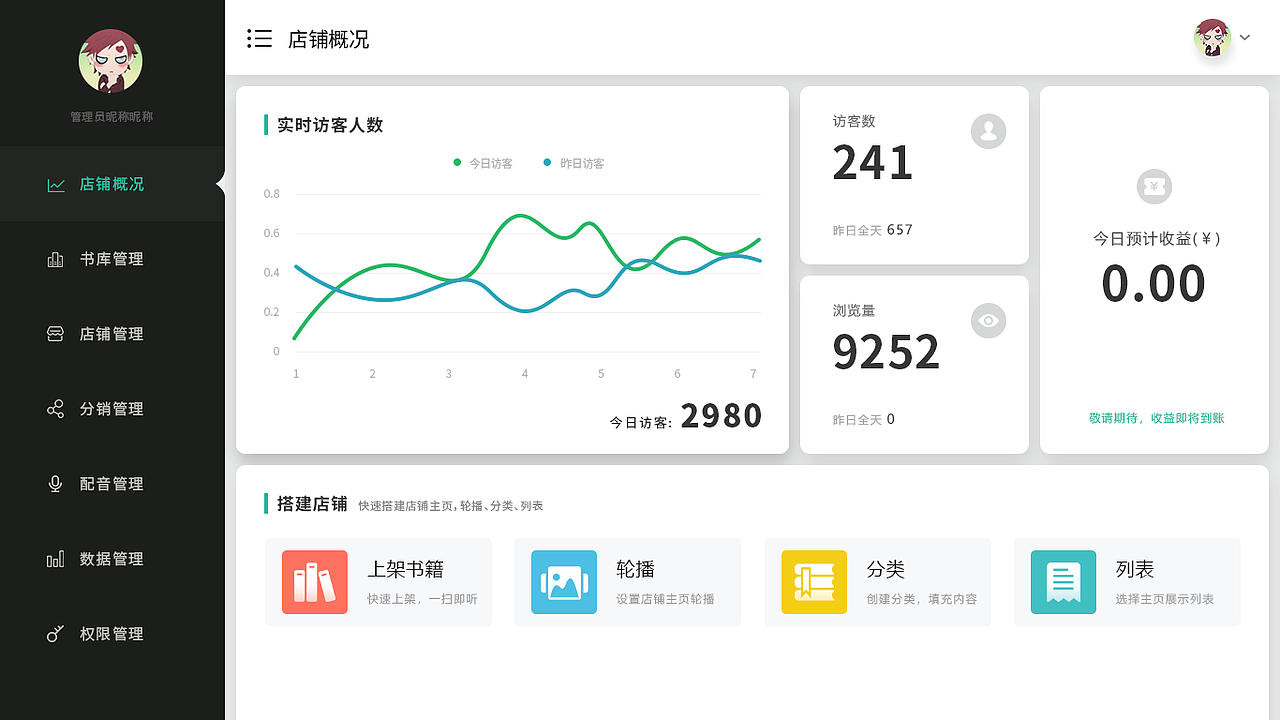Click the 浏览量 value 9252
1280x720 pixels.
coord(886,352)
